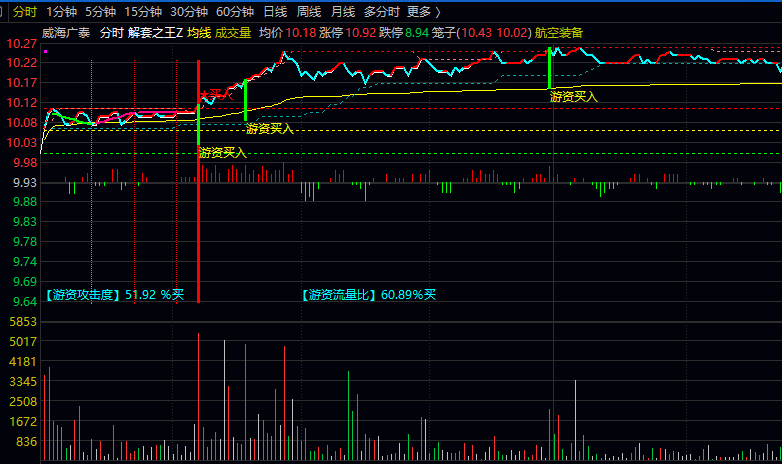
Task: Select the 60分钟 chart period
Action: tap(235, 11)
